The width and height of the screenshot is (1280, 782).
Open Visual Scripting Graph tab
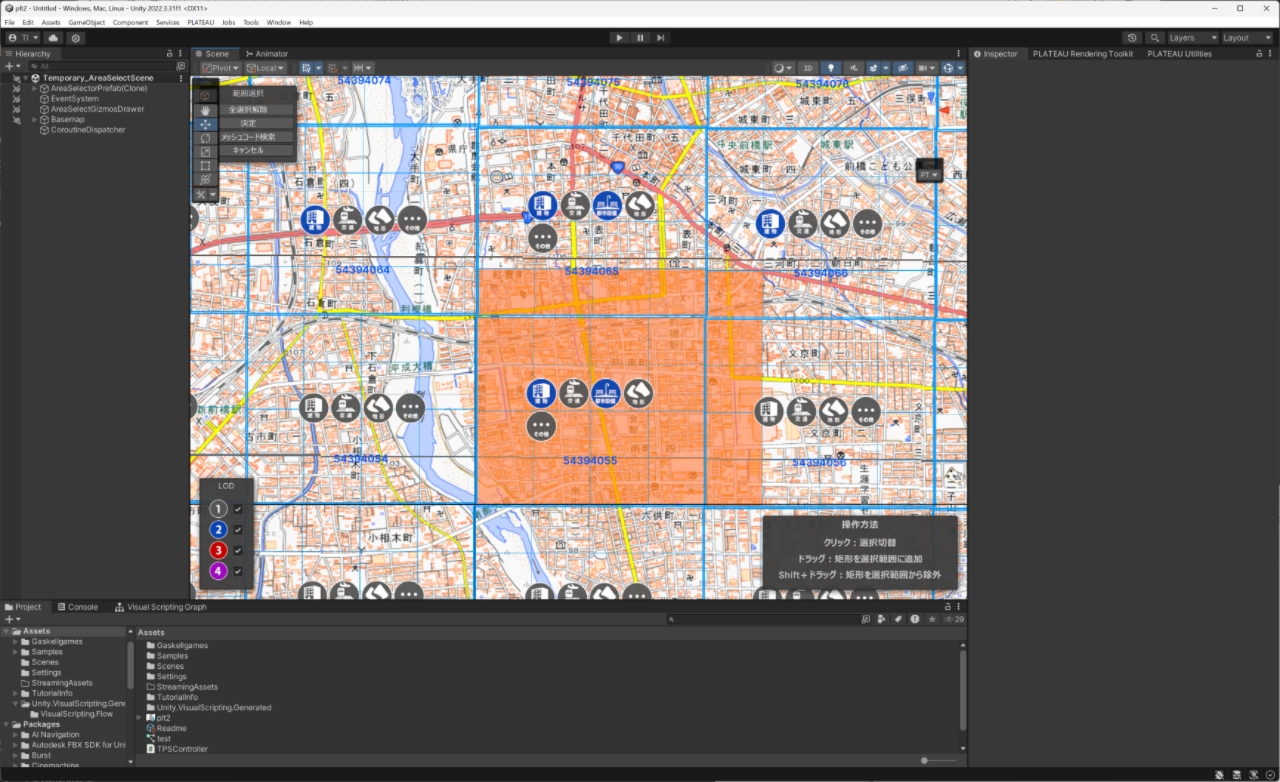point(161,607)
